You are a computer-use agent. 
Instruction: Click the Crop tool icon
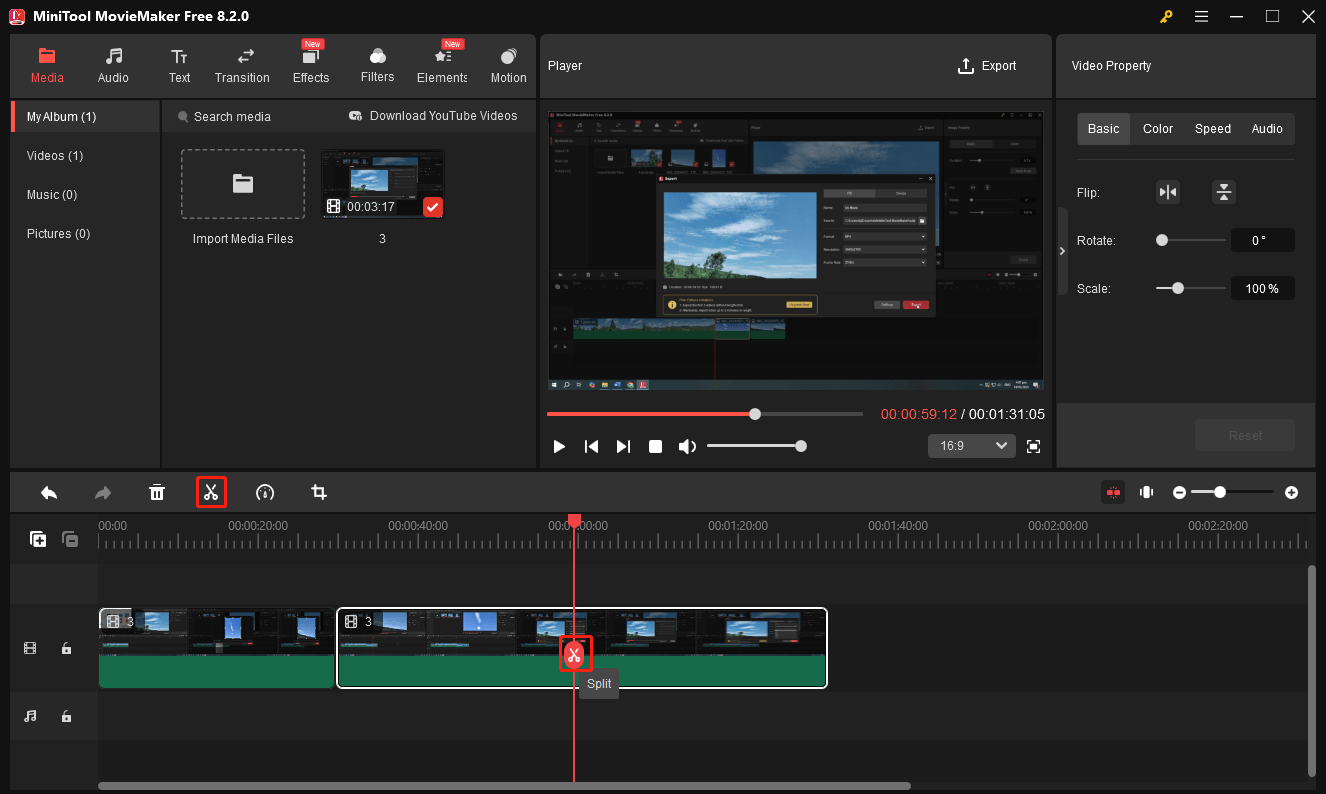pyautogui.click(x=319, y=492)
